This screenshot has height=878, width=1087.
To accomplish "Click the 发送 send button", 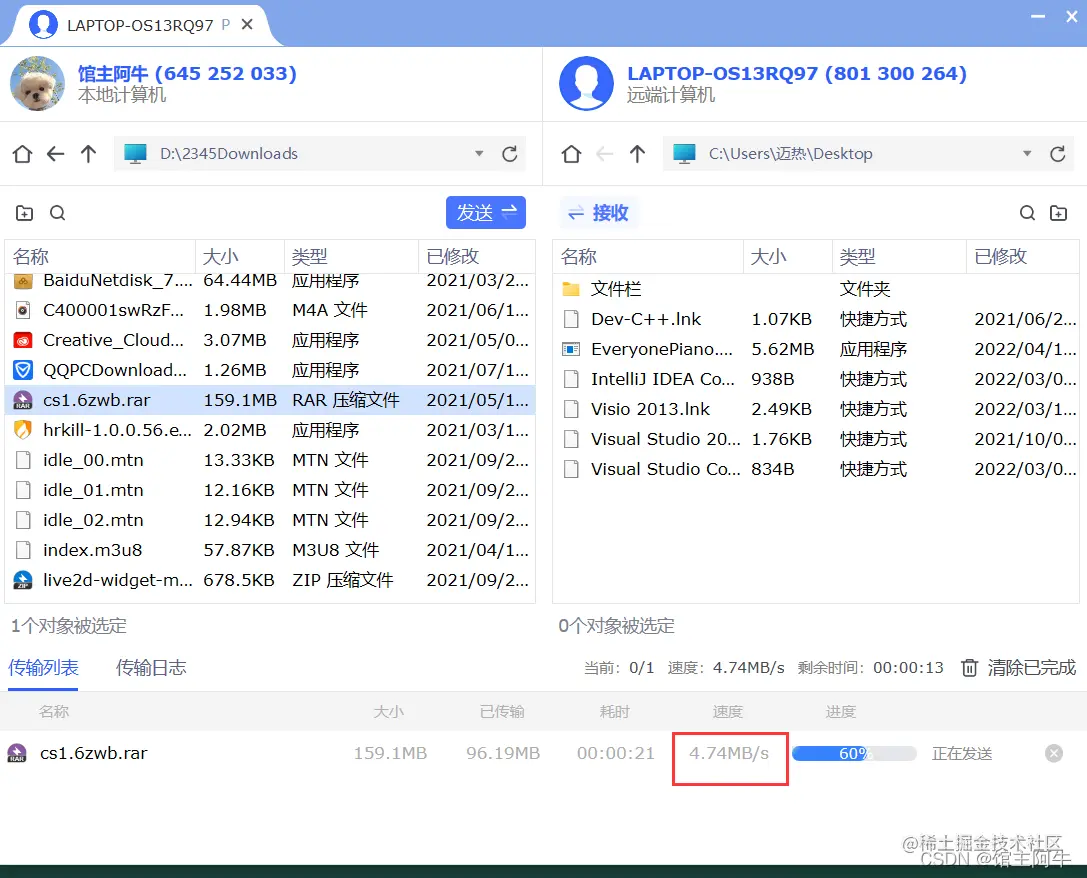I will tap(485, 212).
